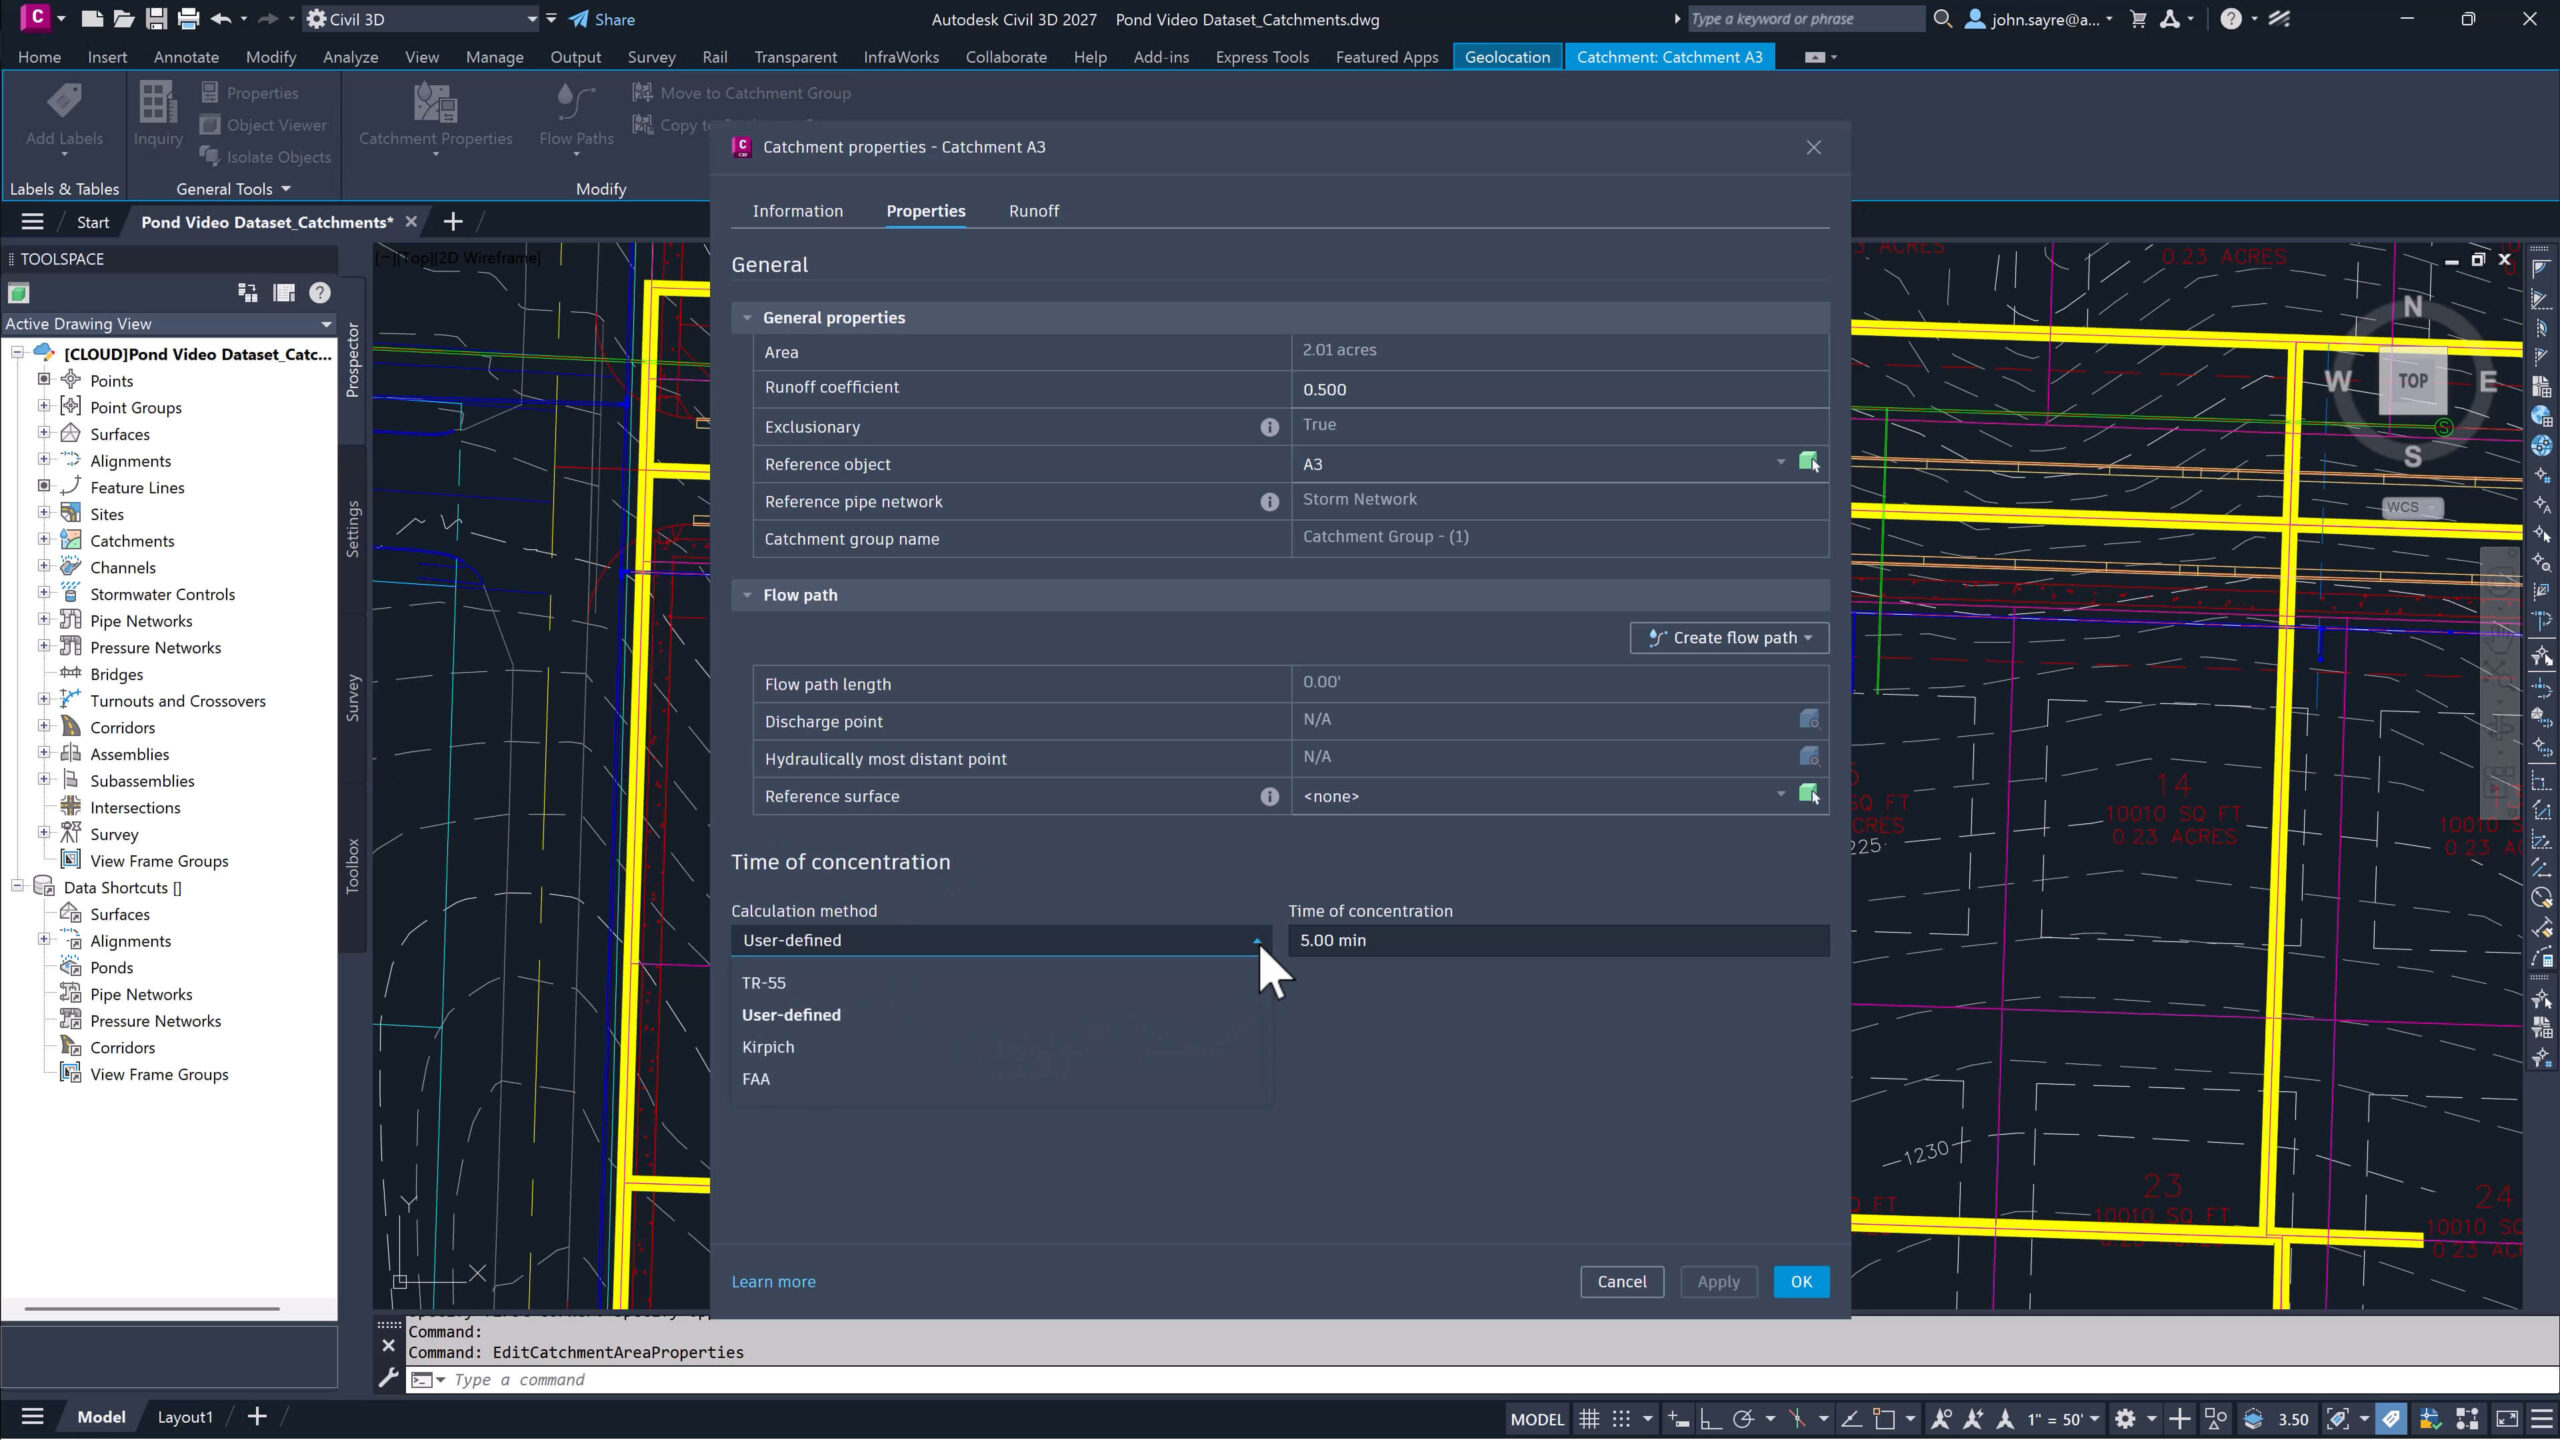The image size is (2560, 1440).
Task: Open the Autodesk App Store cart icon
Action: click(x=2138, y=19)
